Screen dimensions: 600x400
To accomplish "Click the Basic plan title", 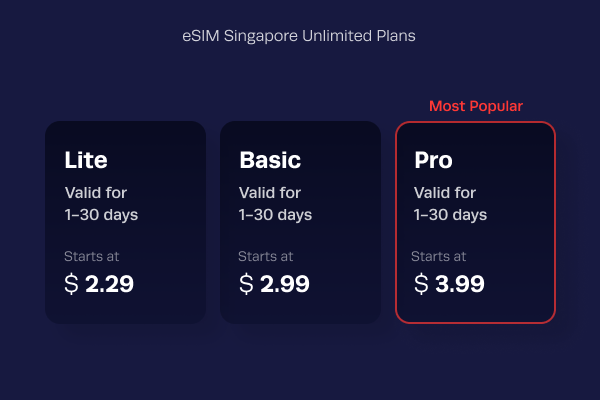I will tap(270, 160).
